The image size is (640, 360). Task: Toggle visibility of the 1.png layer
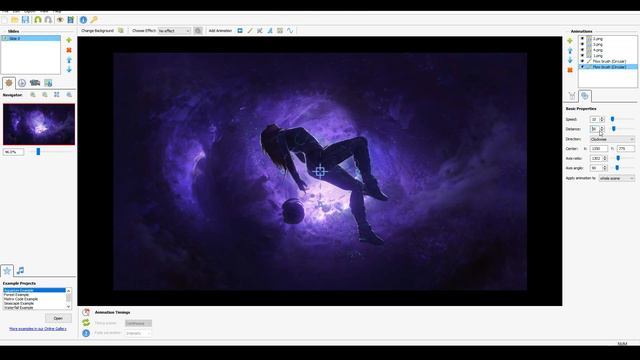click(x=582, y=56)
